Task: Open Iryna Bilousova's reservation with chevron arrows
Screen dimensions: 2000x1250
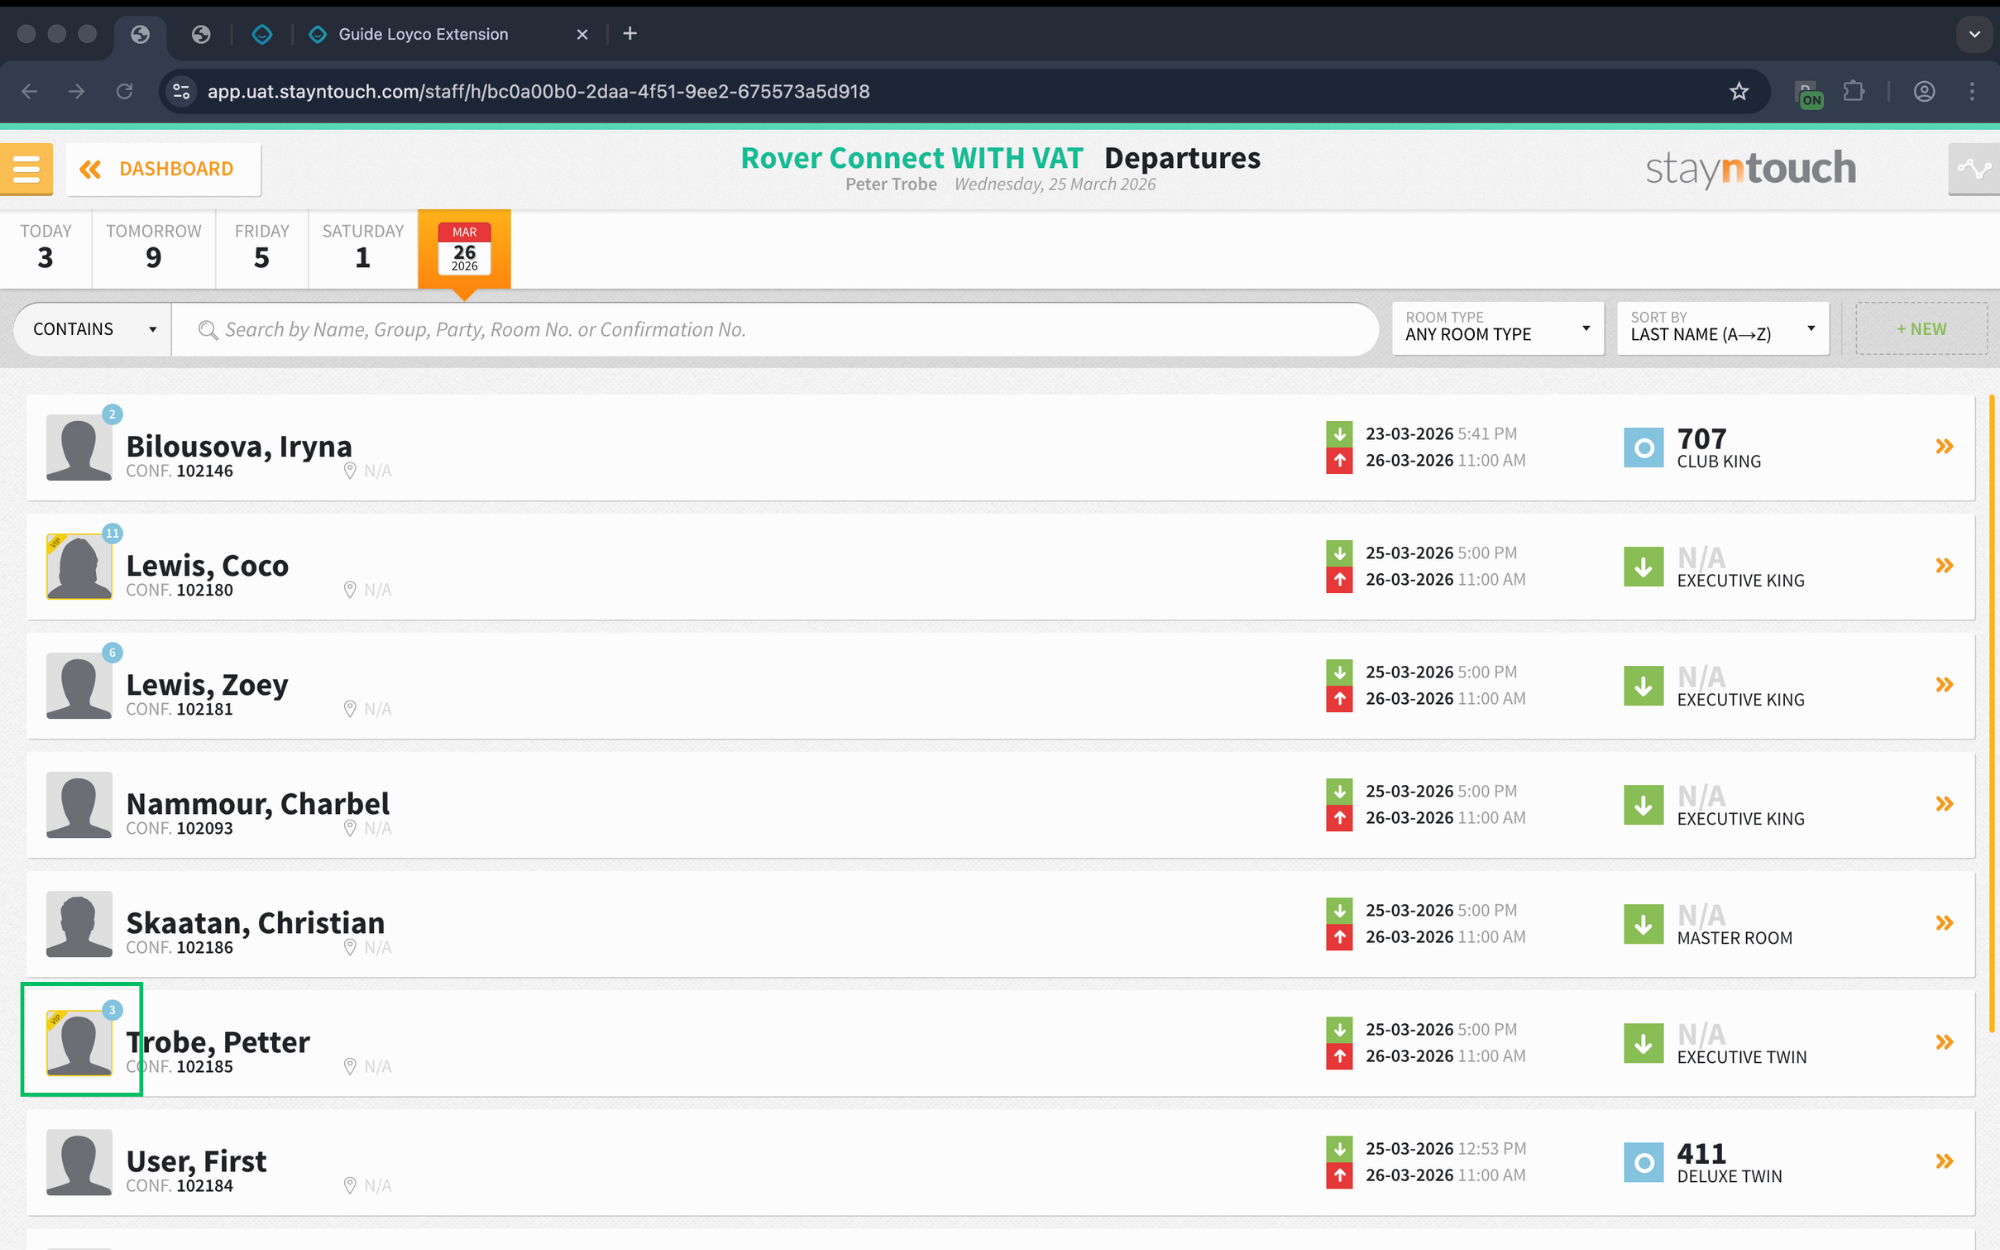Action: (x=1944, y=447)
